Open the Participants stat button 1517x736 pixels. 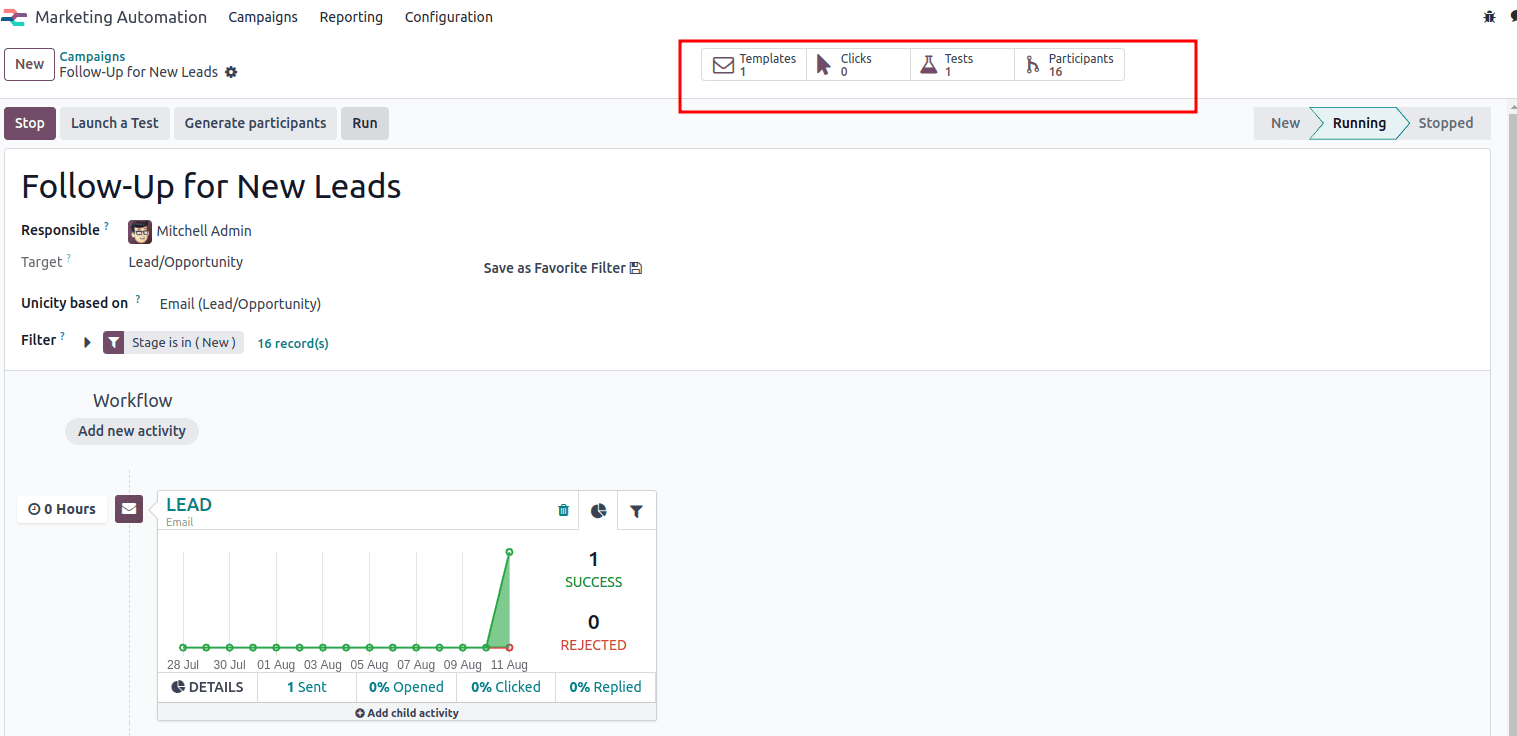point(1069,65)
